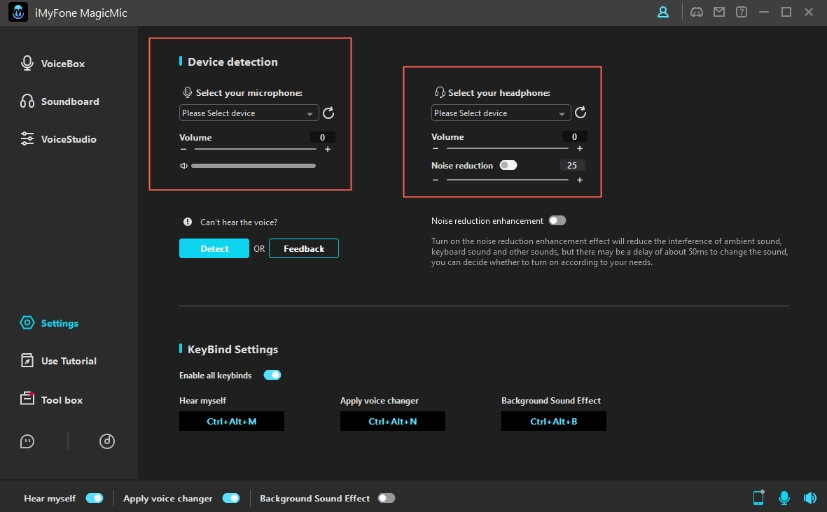827x512 pixels.
Task: Click the headphone Volume slider track
Action: (507, 149)
